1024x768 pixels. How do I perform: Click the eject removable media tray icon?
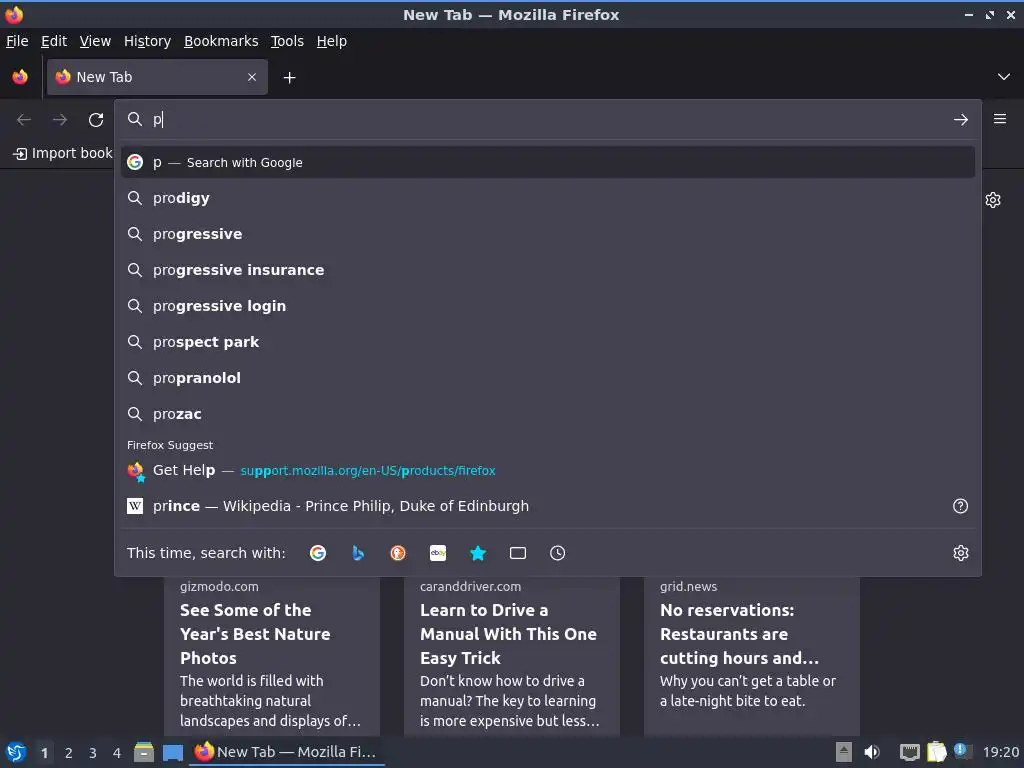point(844,752)
